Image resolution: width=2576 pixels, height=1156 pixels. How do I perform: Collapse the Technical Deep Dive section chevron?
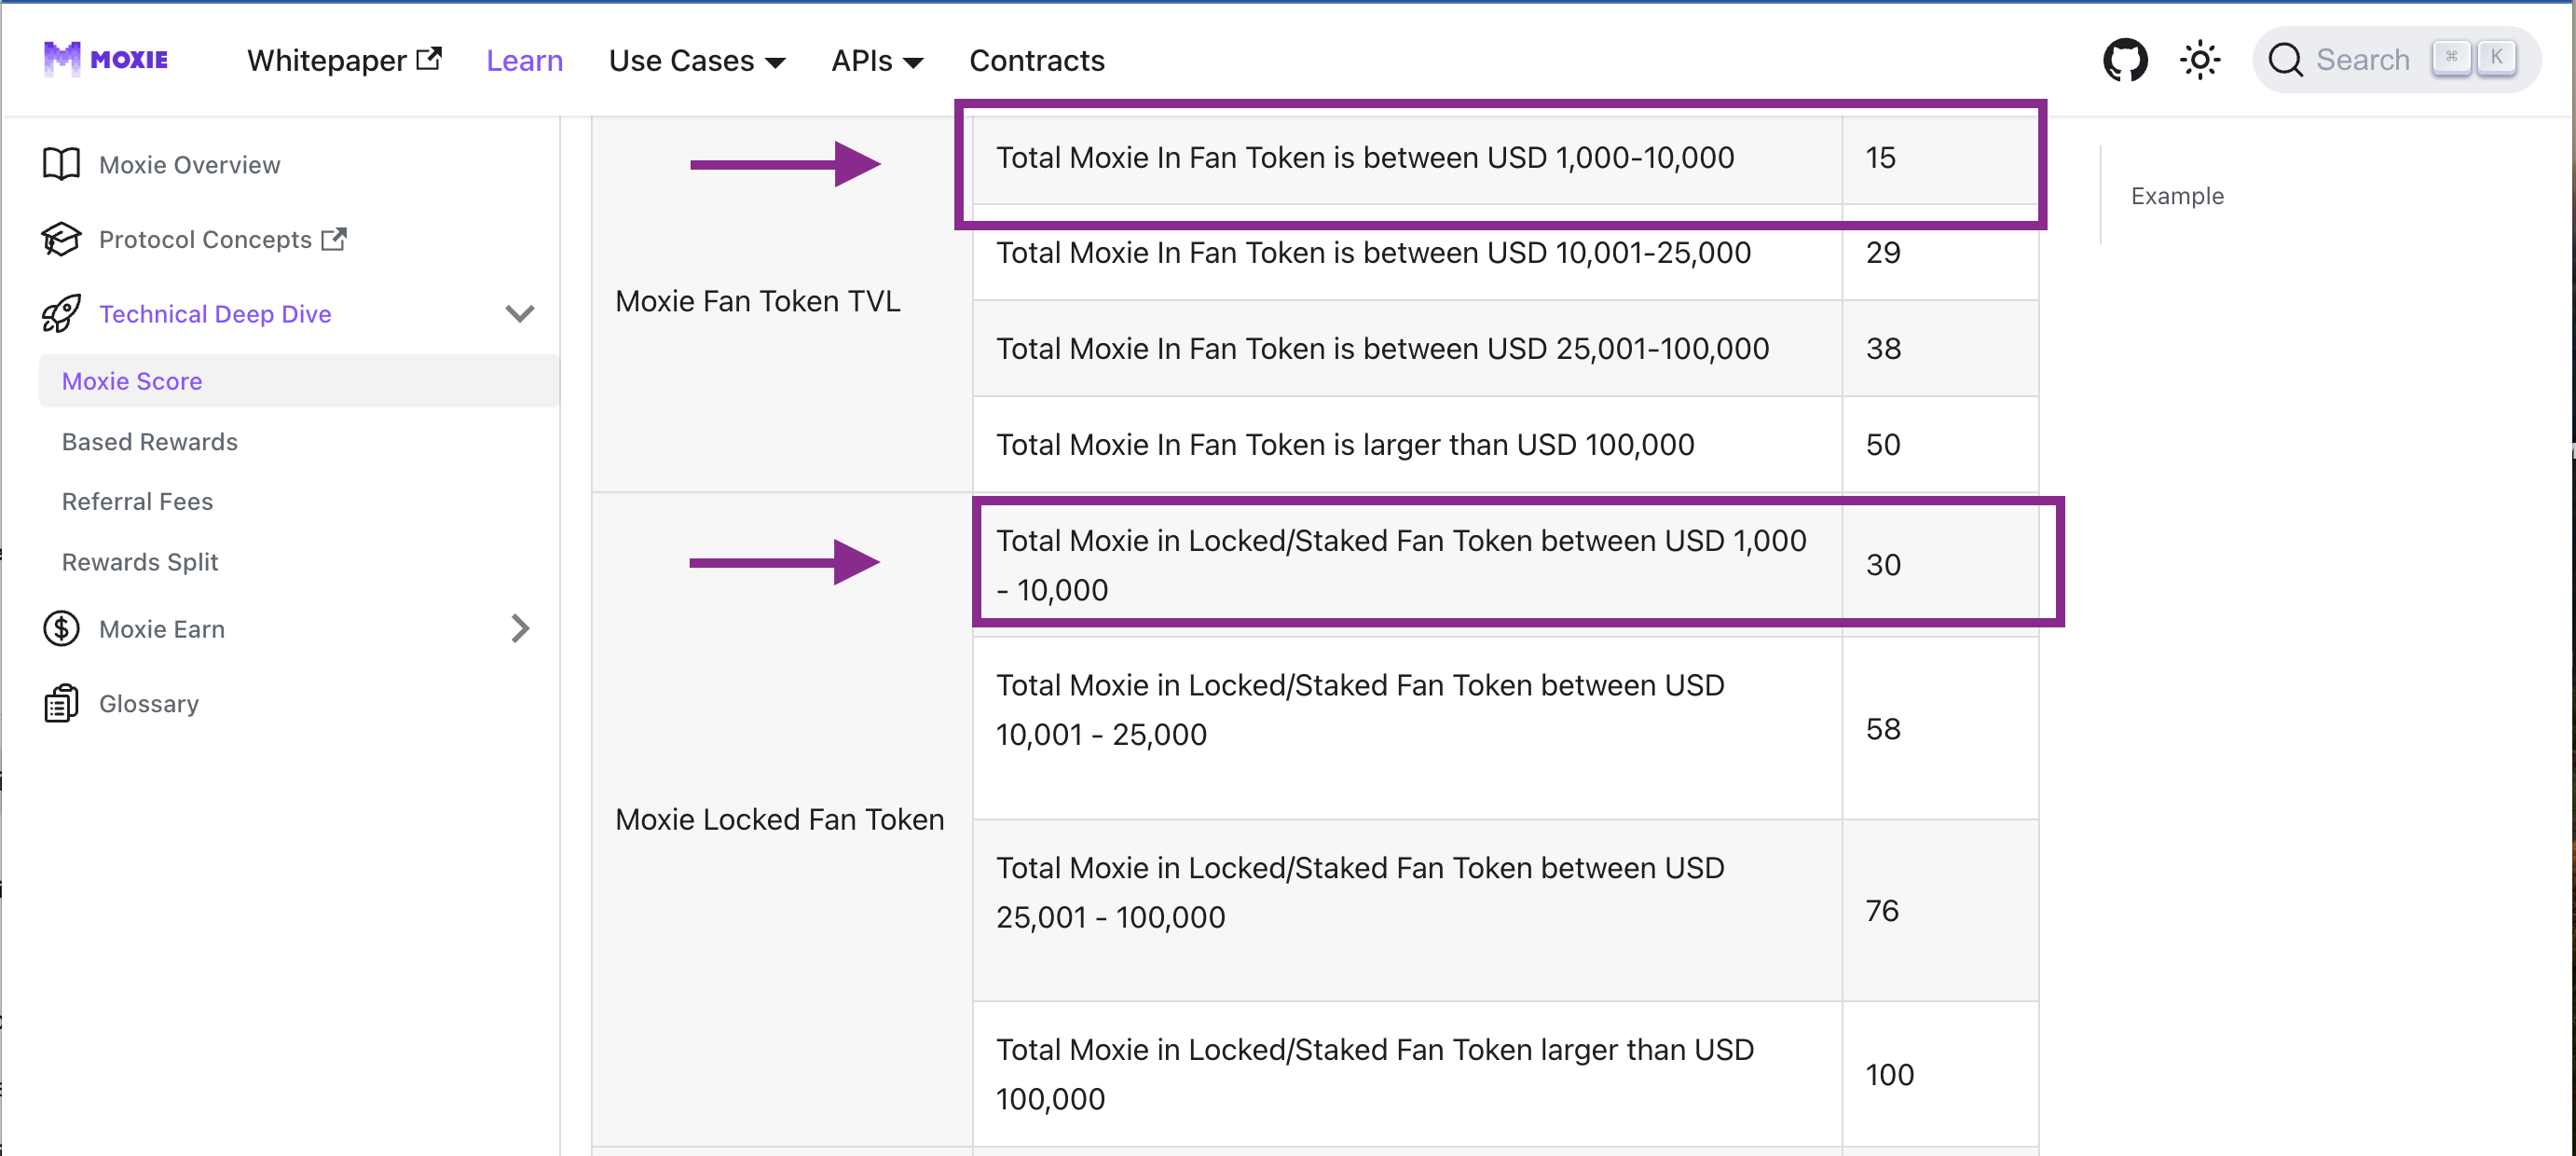520,314
